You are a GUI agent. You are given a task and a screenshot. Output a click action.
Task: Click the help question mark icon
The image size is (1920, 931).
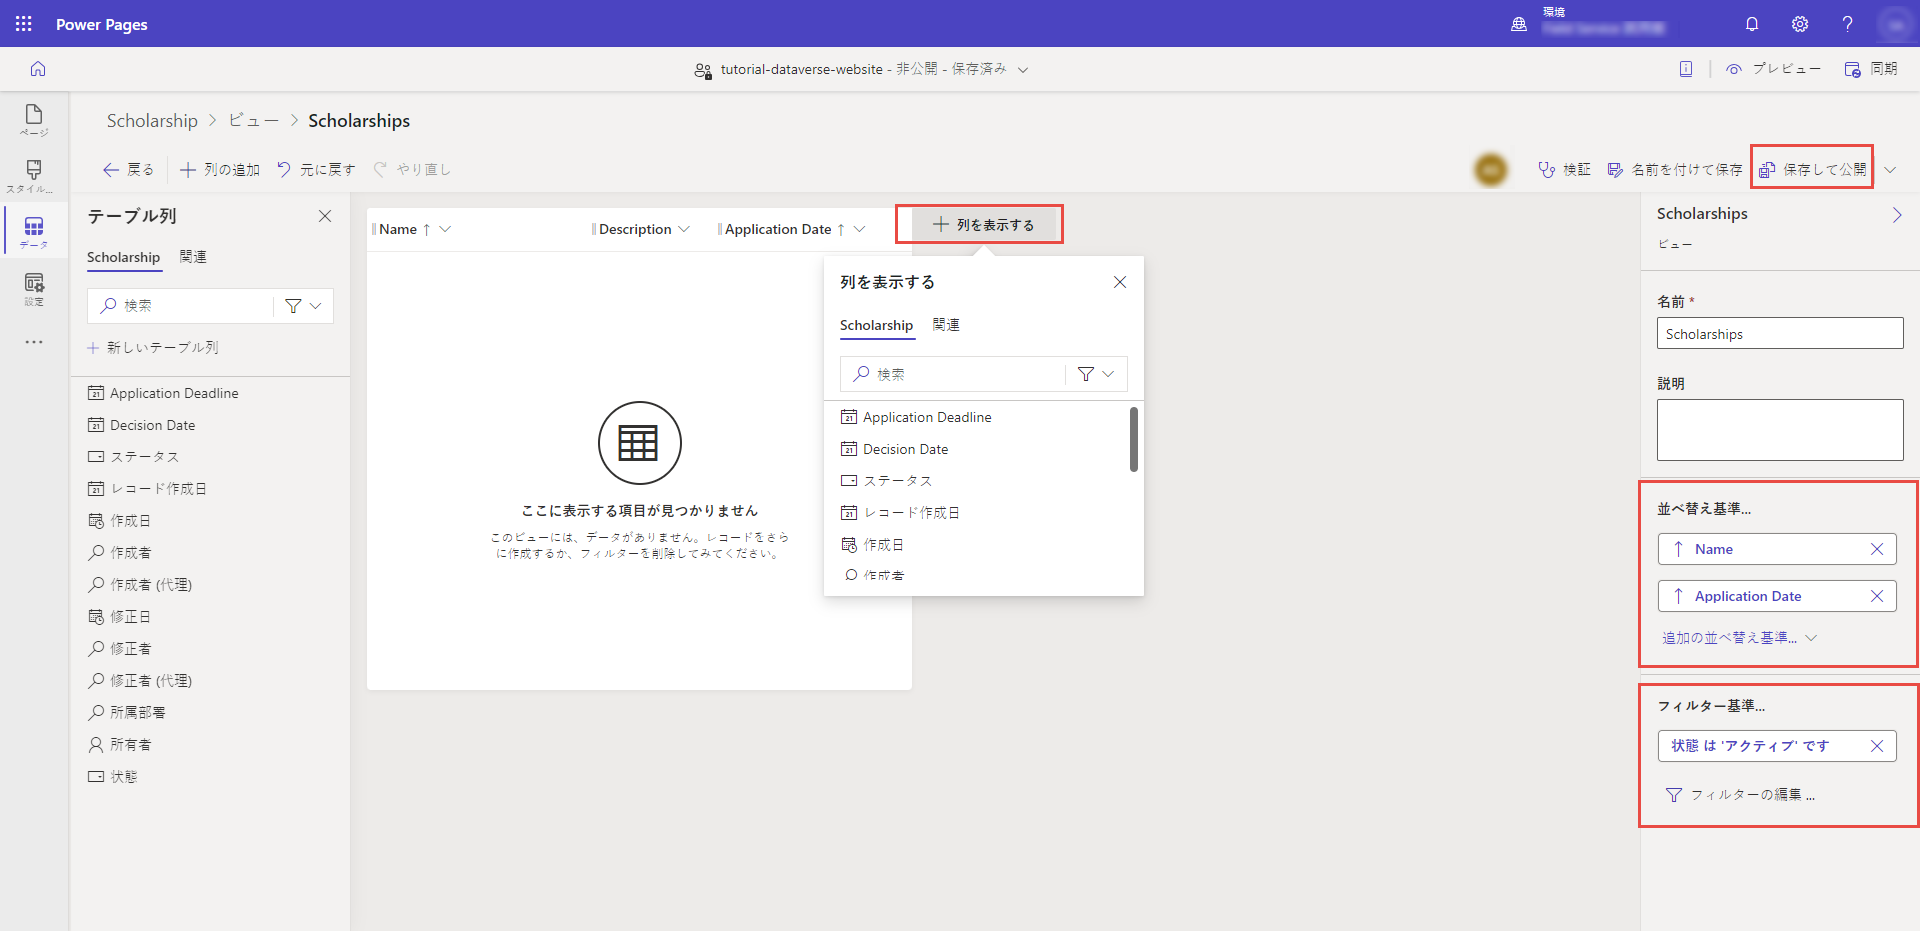pos(1847,24)
